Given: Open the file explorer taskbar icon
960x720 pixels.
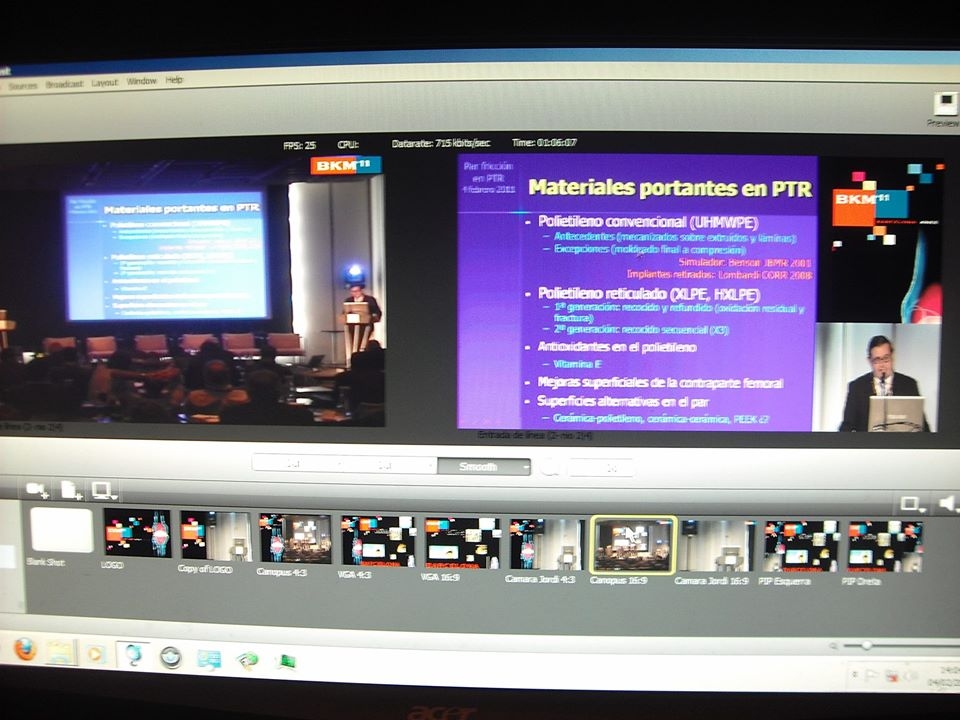Looking at the screenshot, I should click(61, 653).
